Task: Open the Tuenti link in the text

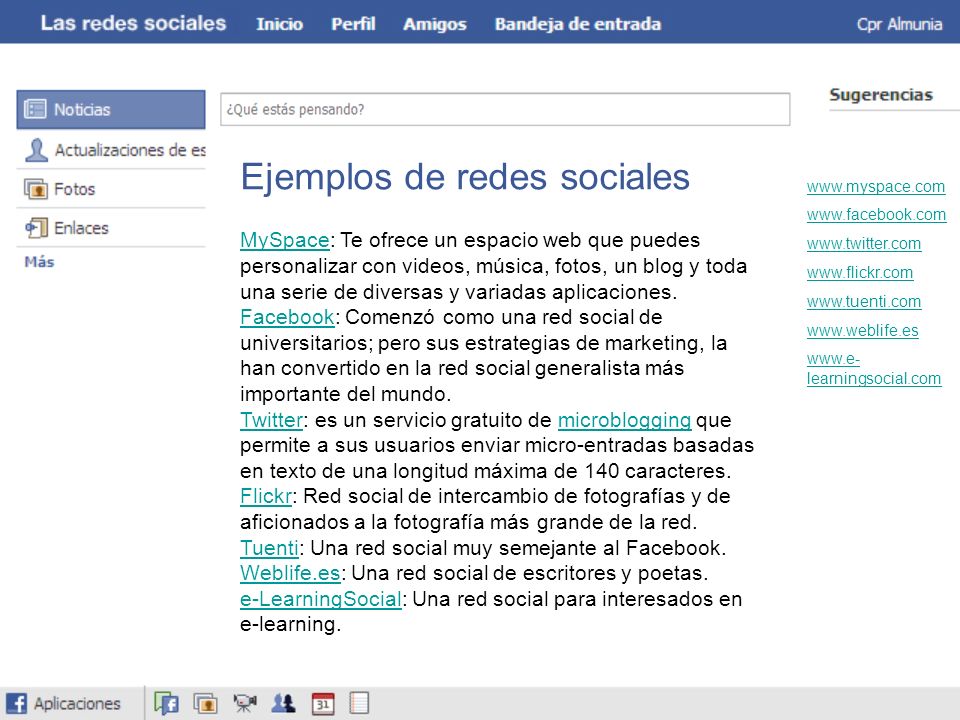Action: [x=269, y=547]
